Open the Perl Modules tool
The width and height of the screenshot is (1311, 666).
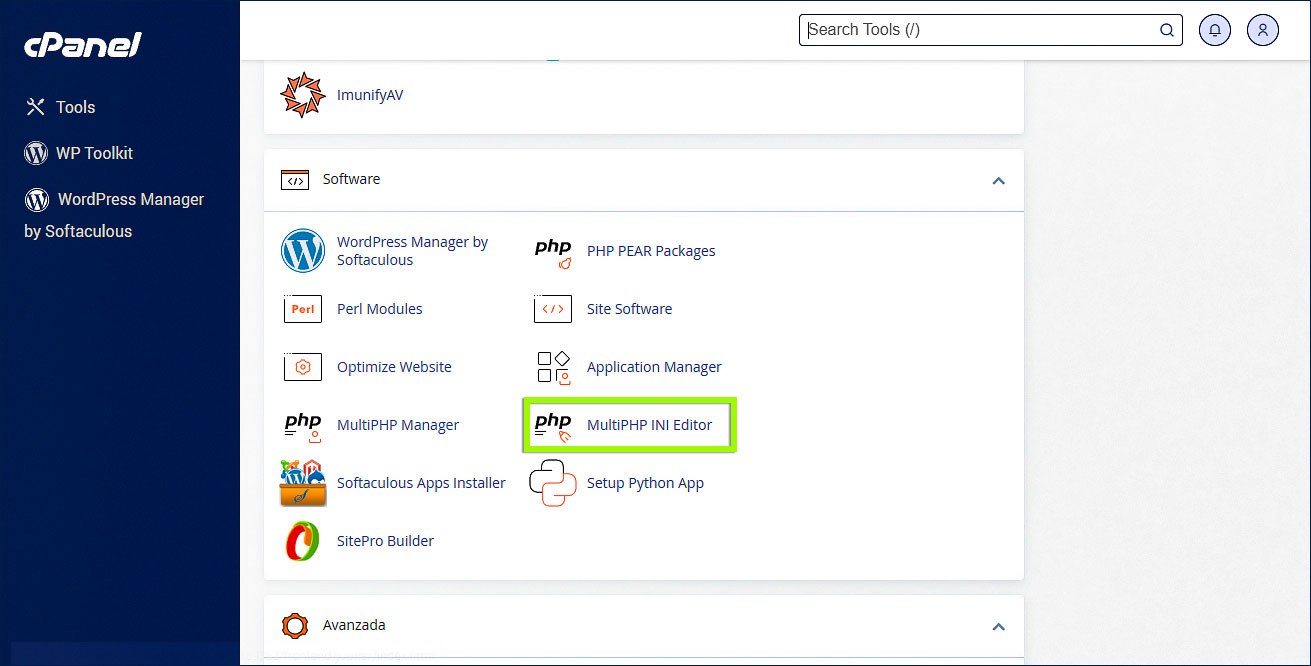379,308
